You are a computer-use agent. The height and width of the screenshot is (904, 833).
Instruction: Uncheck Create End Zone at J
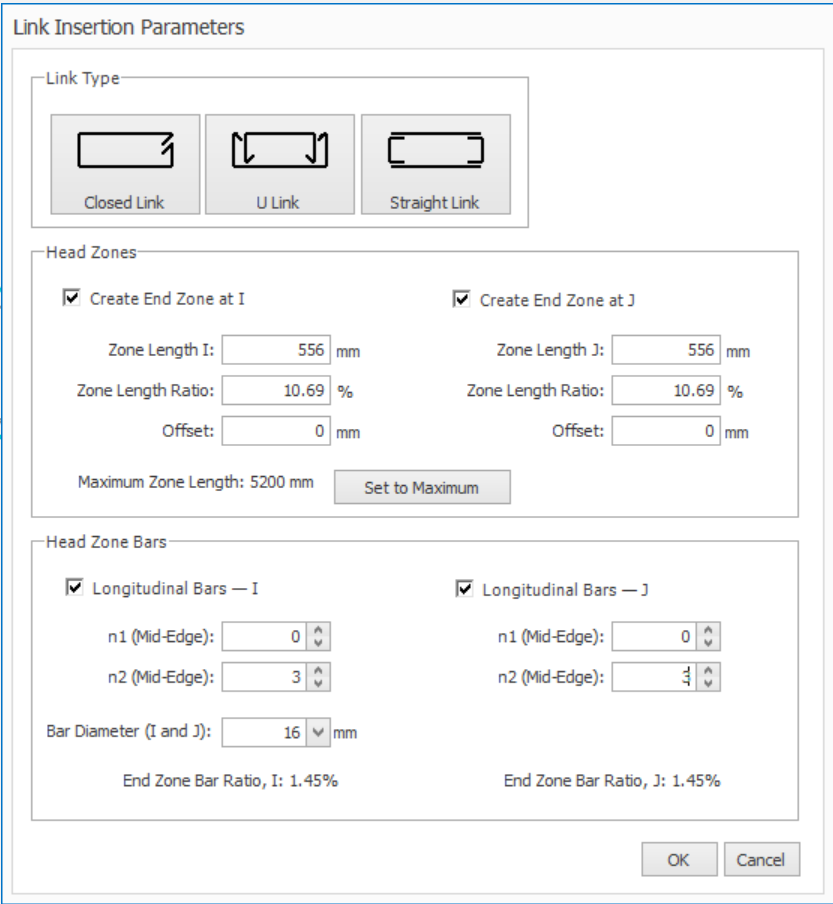tap(461, 298)
